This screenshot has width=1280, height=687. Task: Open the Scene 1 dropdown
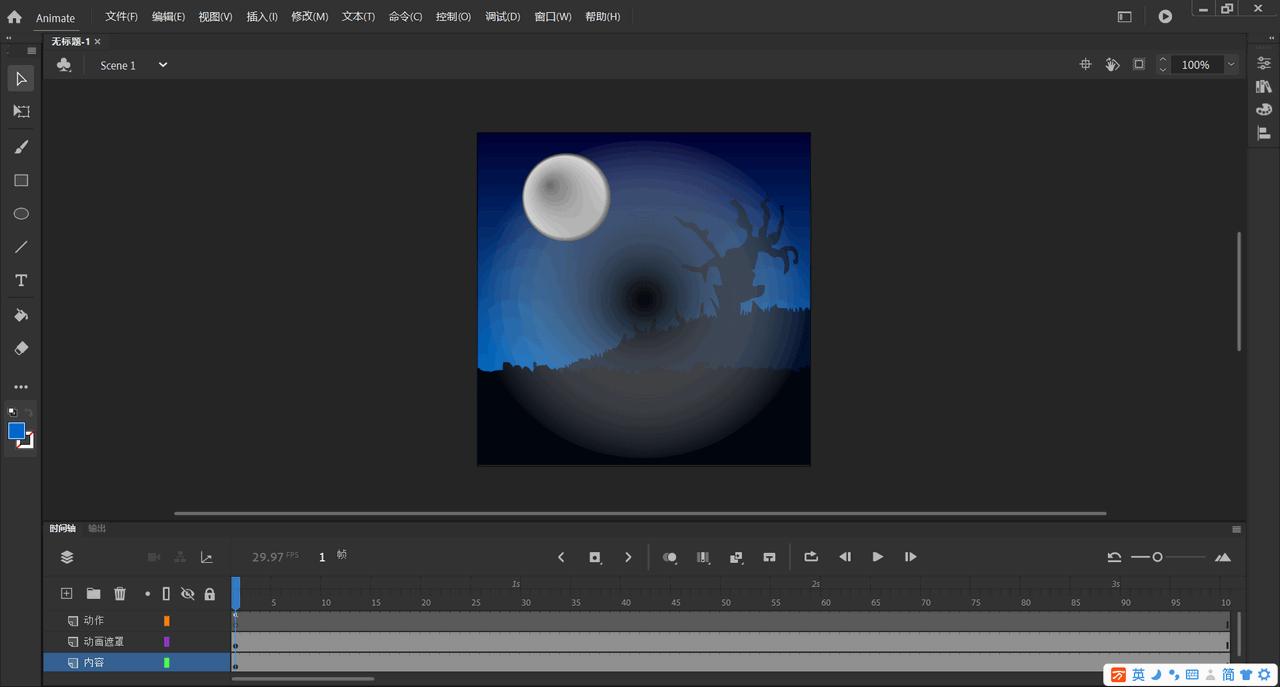click(x=162, y=65)
